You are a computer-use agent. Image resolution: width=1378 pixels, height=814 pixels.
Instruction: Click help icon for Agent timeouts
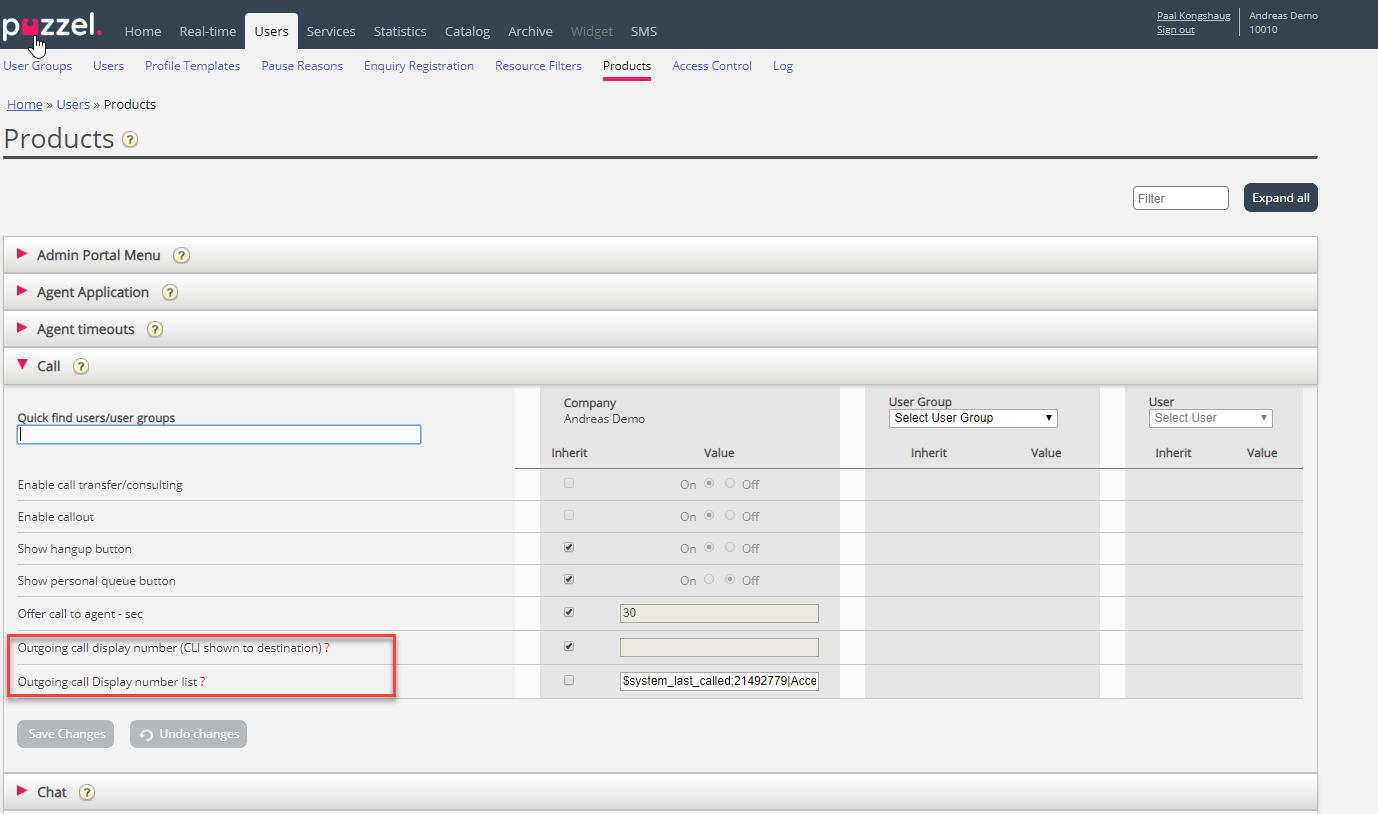[155, 329]
